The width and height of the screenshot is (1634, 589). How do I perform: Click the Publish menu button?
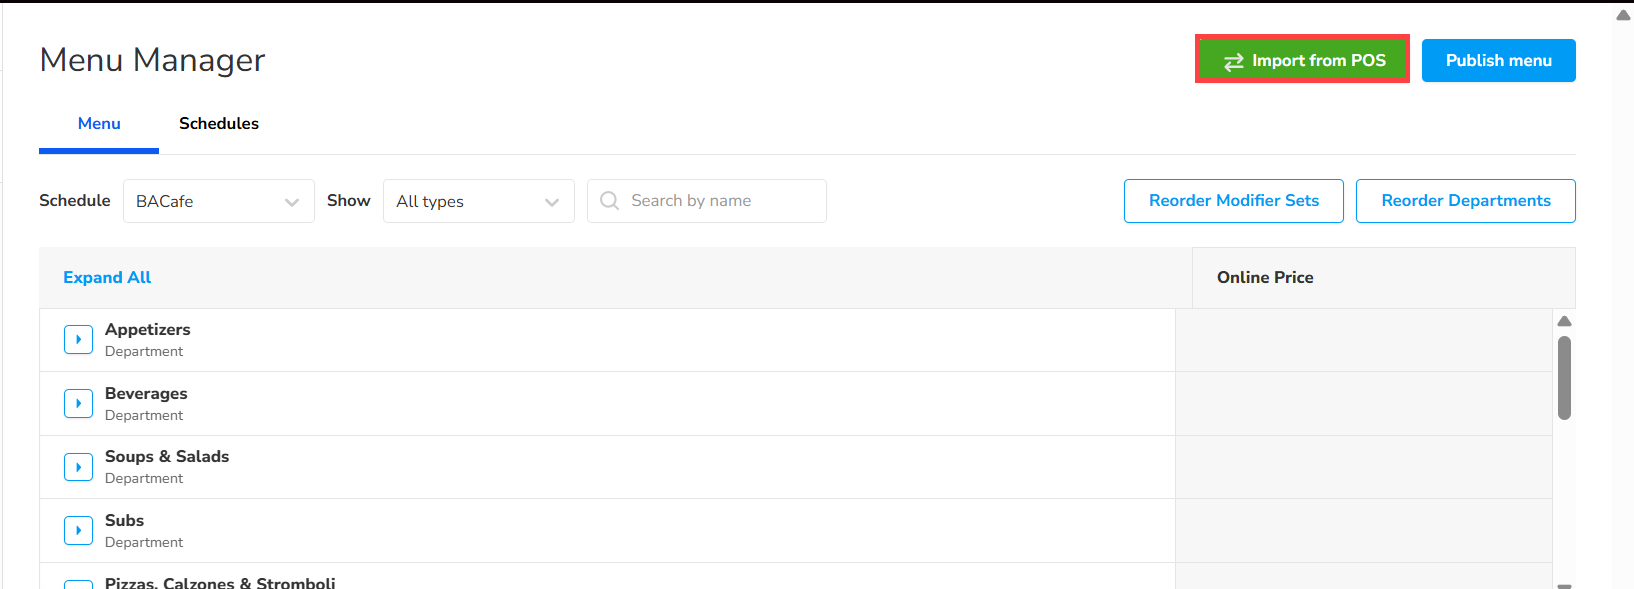(1498, 61)
